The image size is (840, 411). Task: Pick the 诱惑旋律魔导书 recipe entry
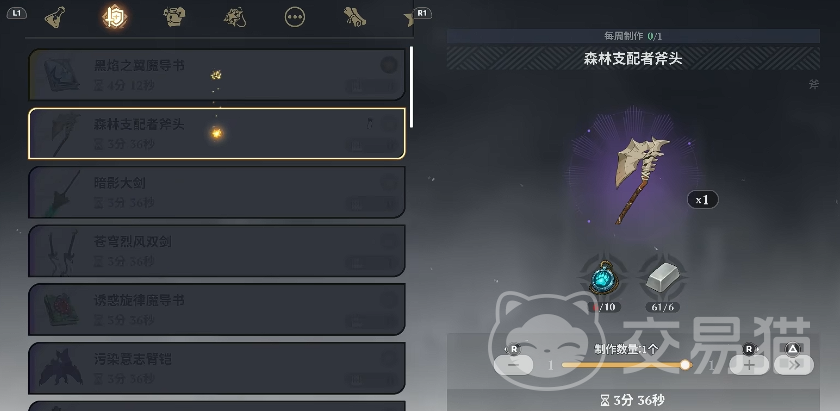217,310
